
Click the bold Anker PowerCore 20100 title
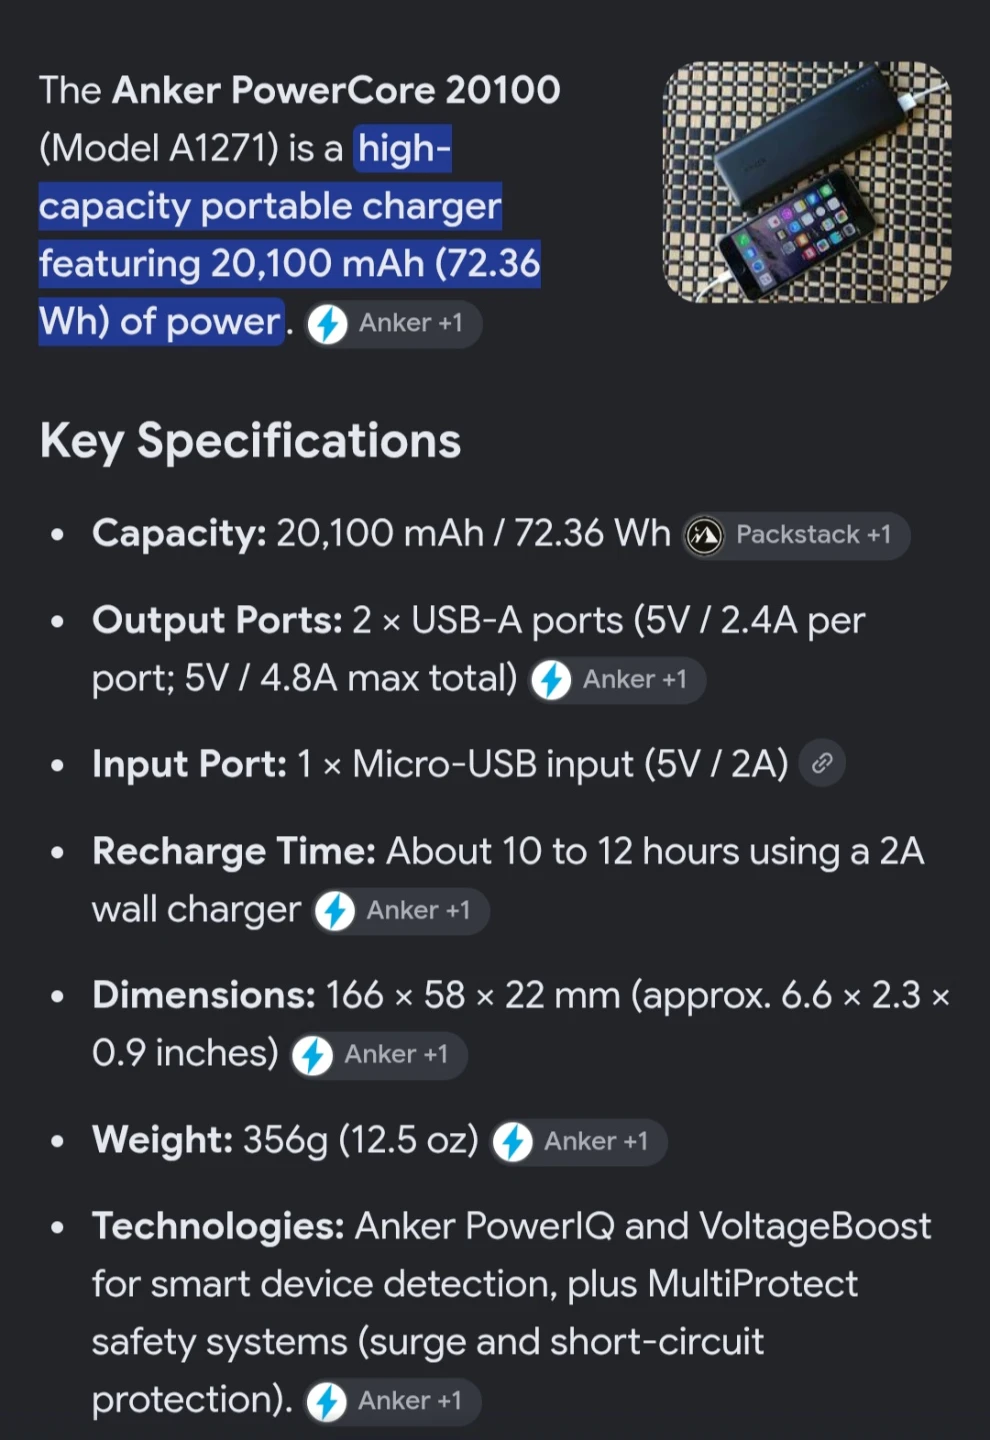point(336,90)
